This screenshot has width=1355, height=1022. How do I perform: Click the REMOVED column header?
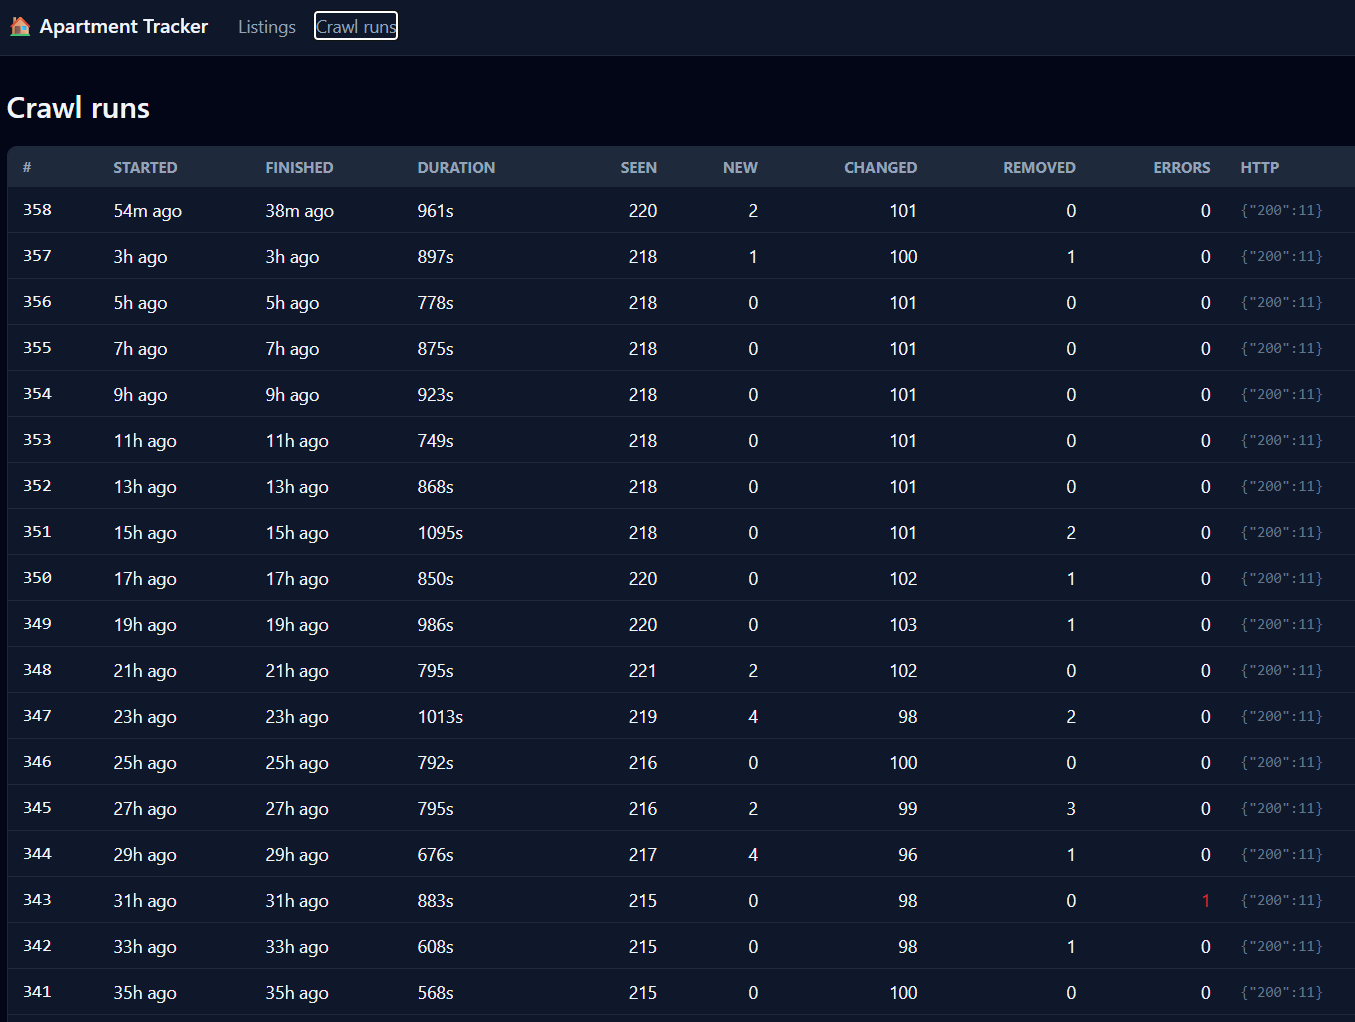coord(1039,168)
